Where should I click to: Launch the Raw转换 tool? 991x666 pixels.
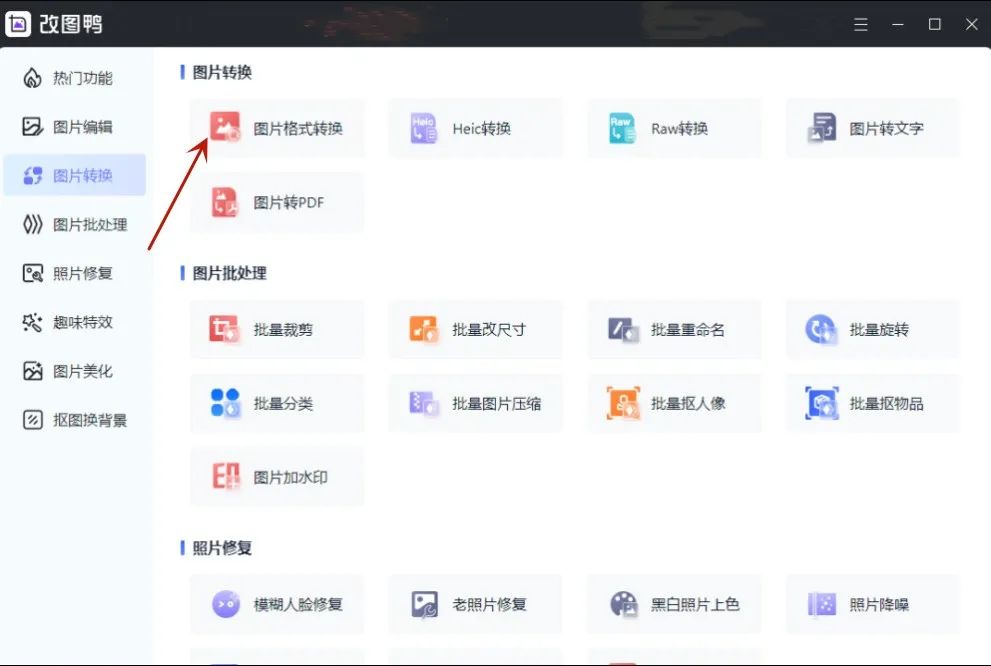(x=673, y=128)
